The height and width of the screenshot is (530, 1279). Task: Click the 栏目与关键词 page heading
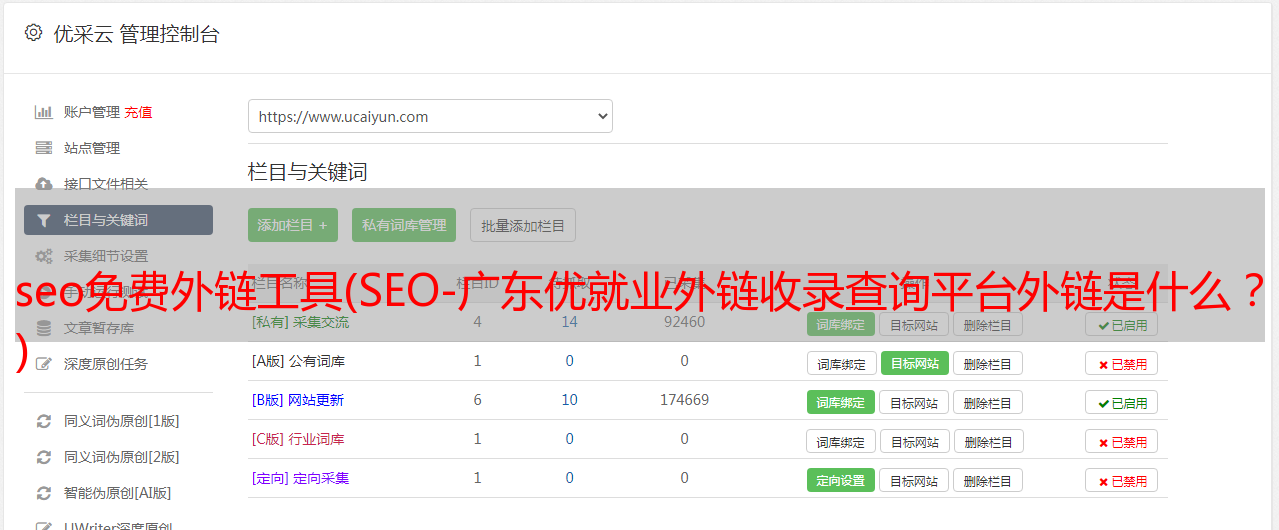(308, 172)
